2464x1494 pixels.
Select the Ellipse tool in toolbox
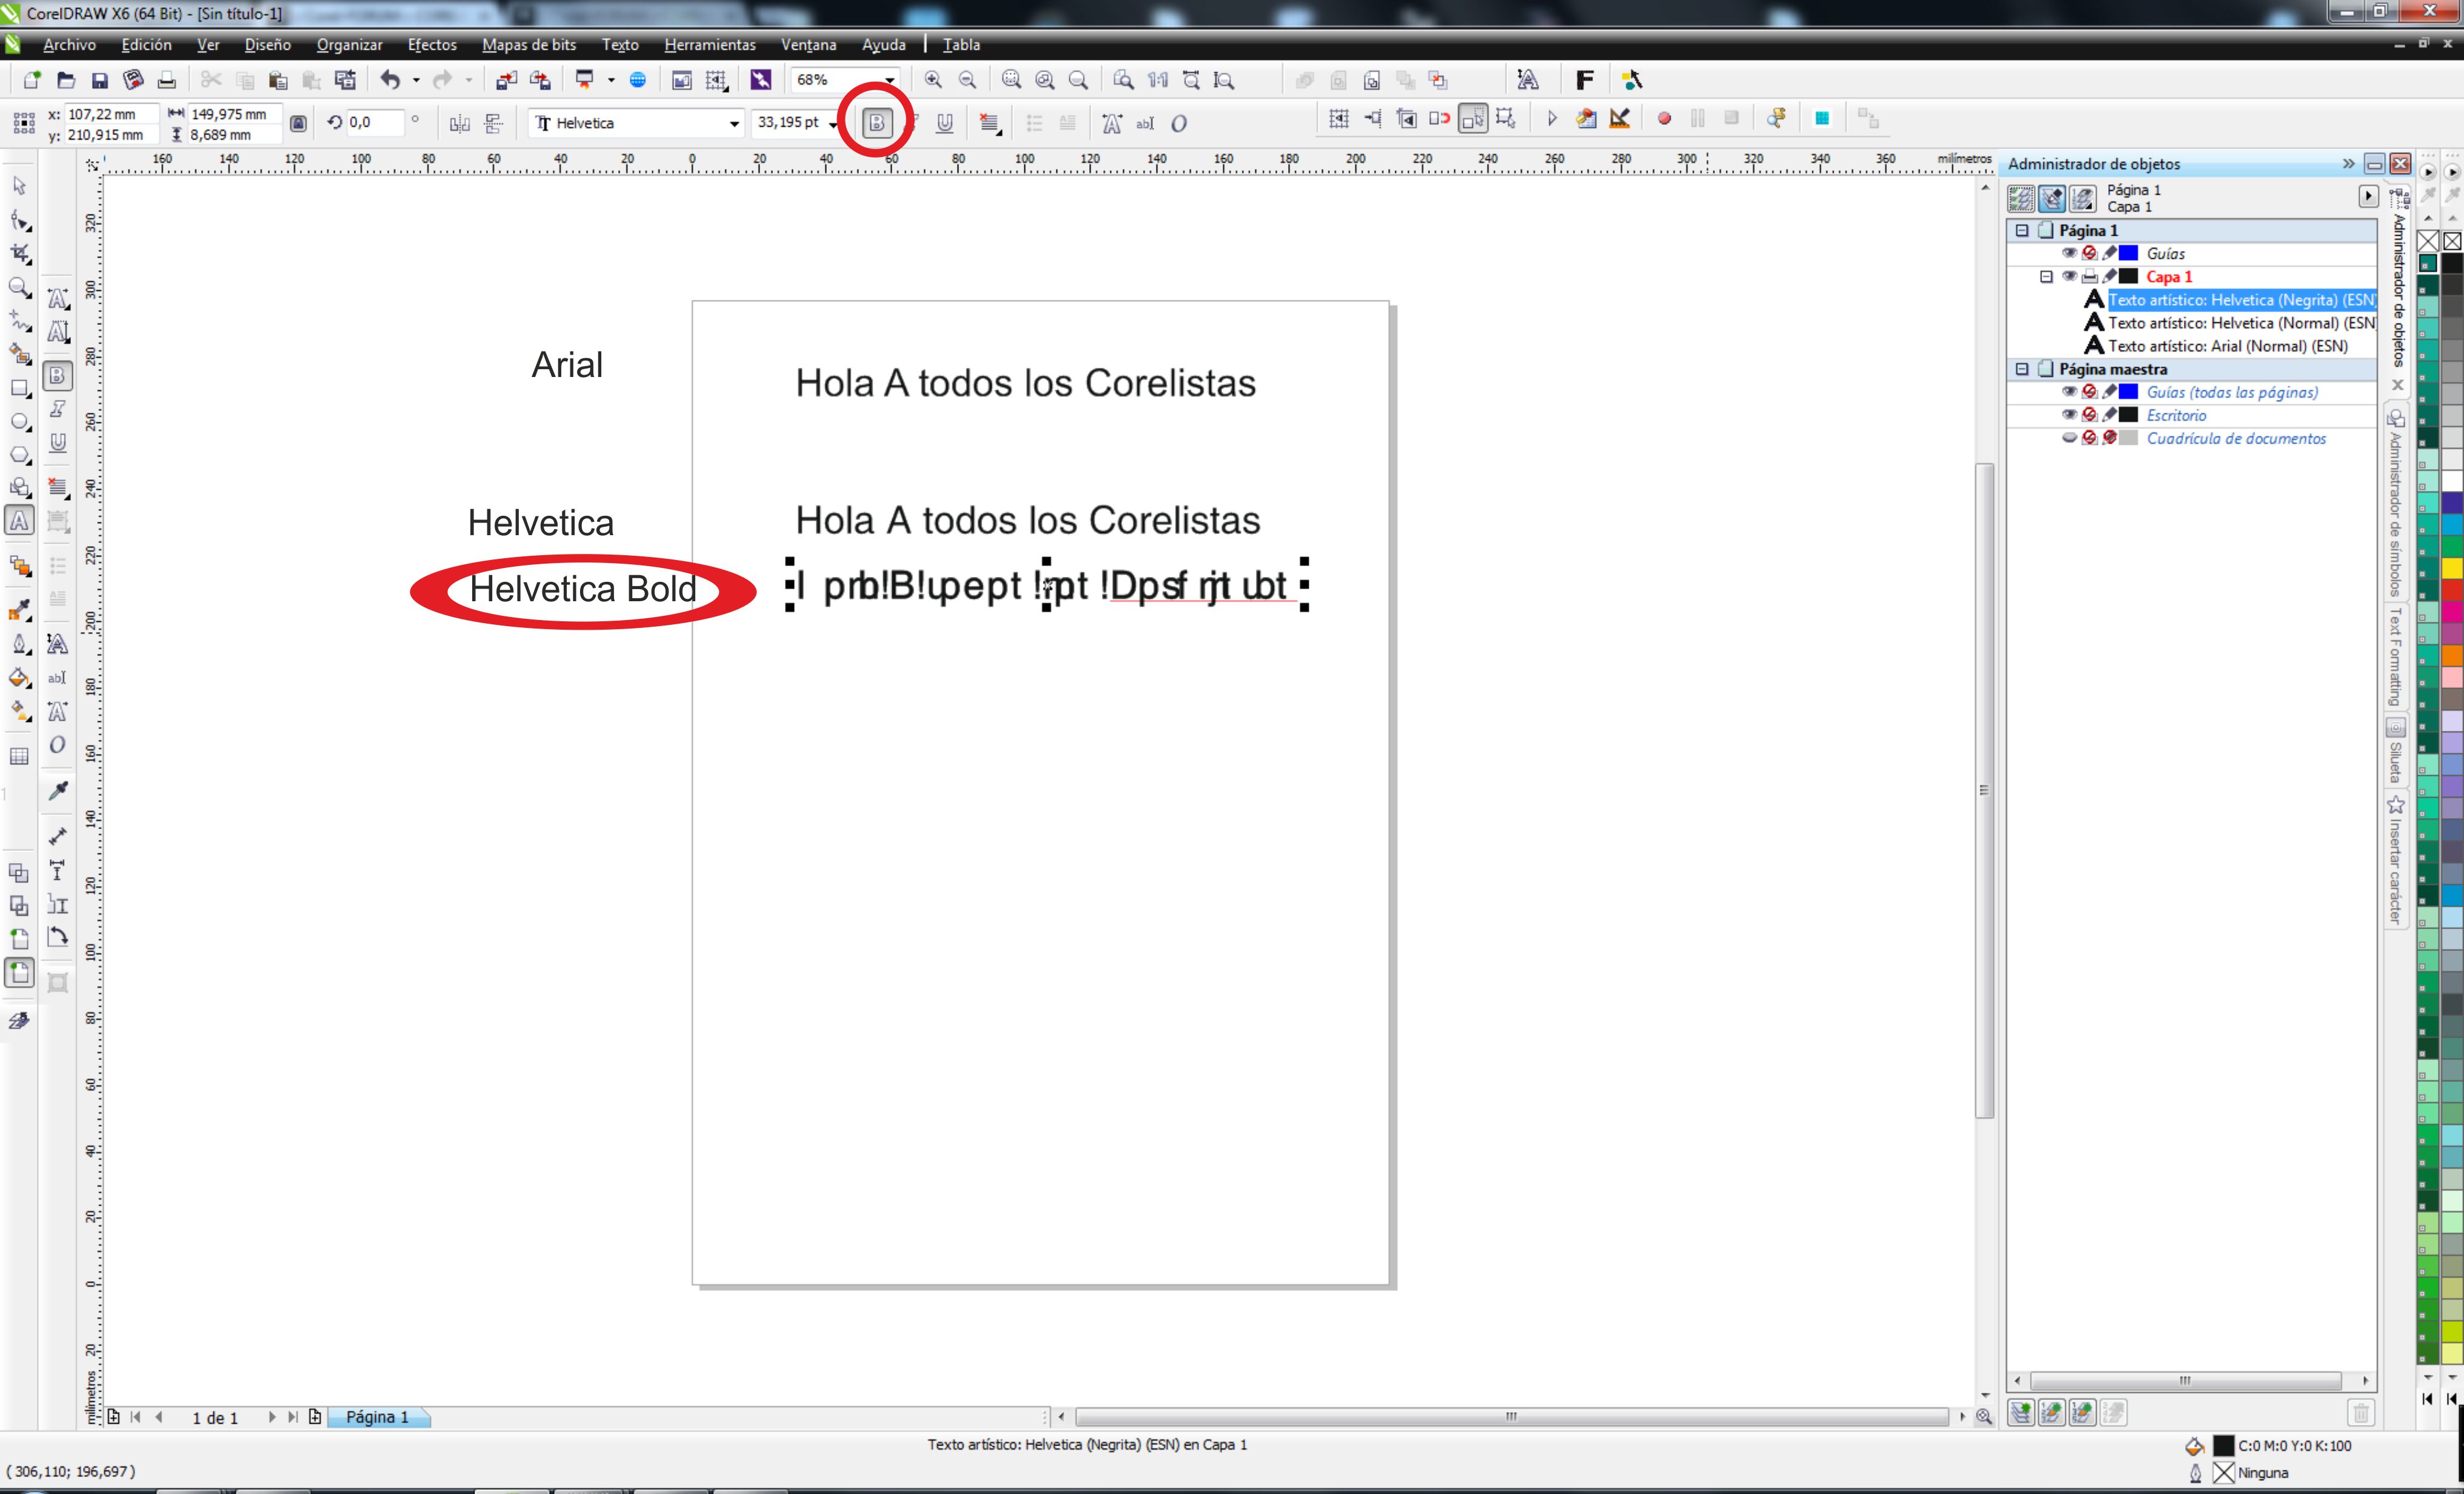(19, 422)
